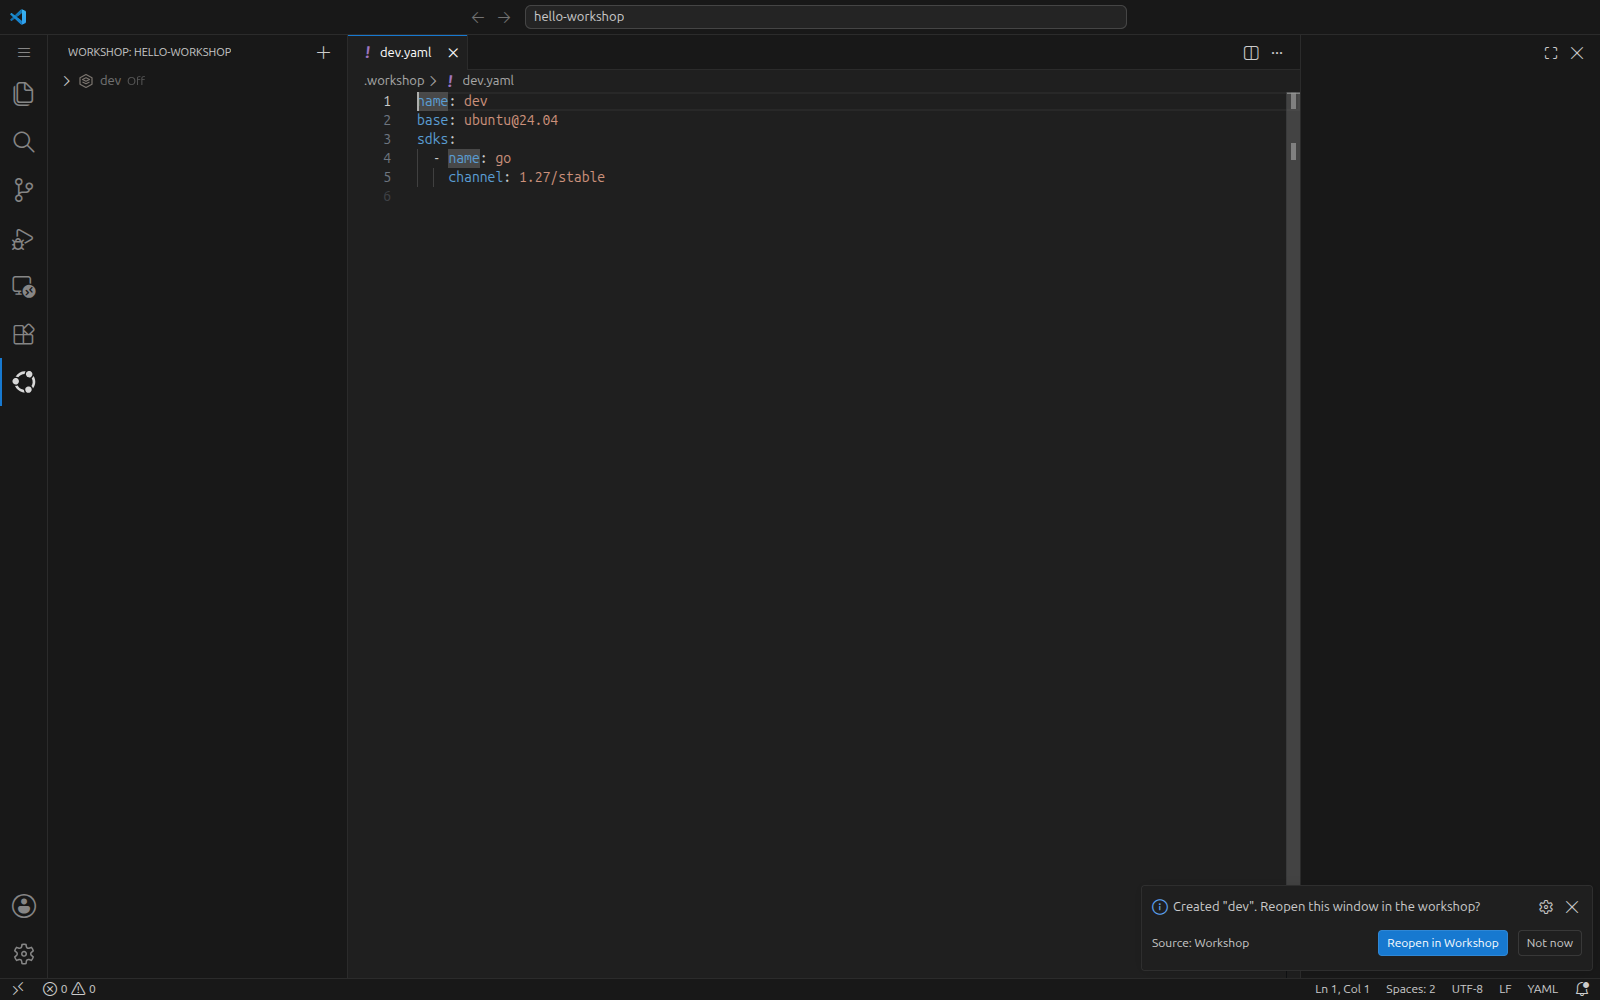
Task: Open the Remote Explorer view
Action: tap(23, 286)
